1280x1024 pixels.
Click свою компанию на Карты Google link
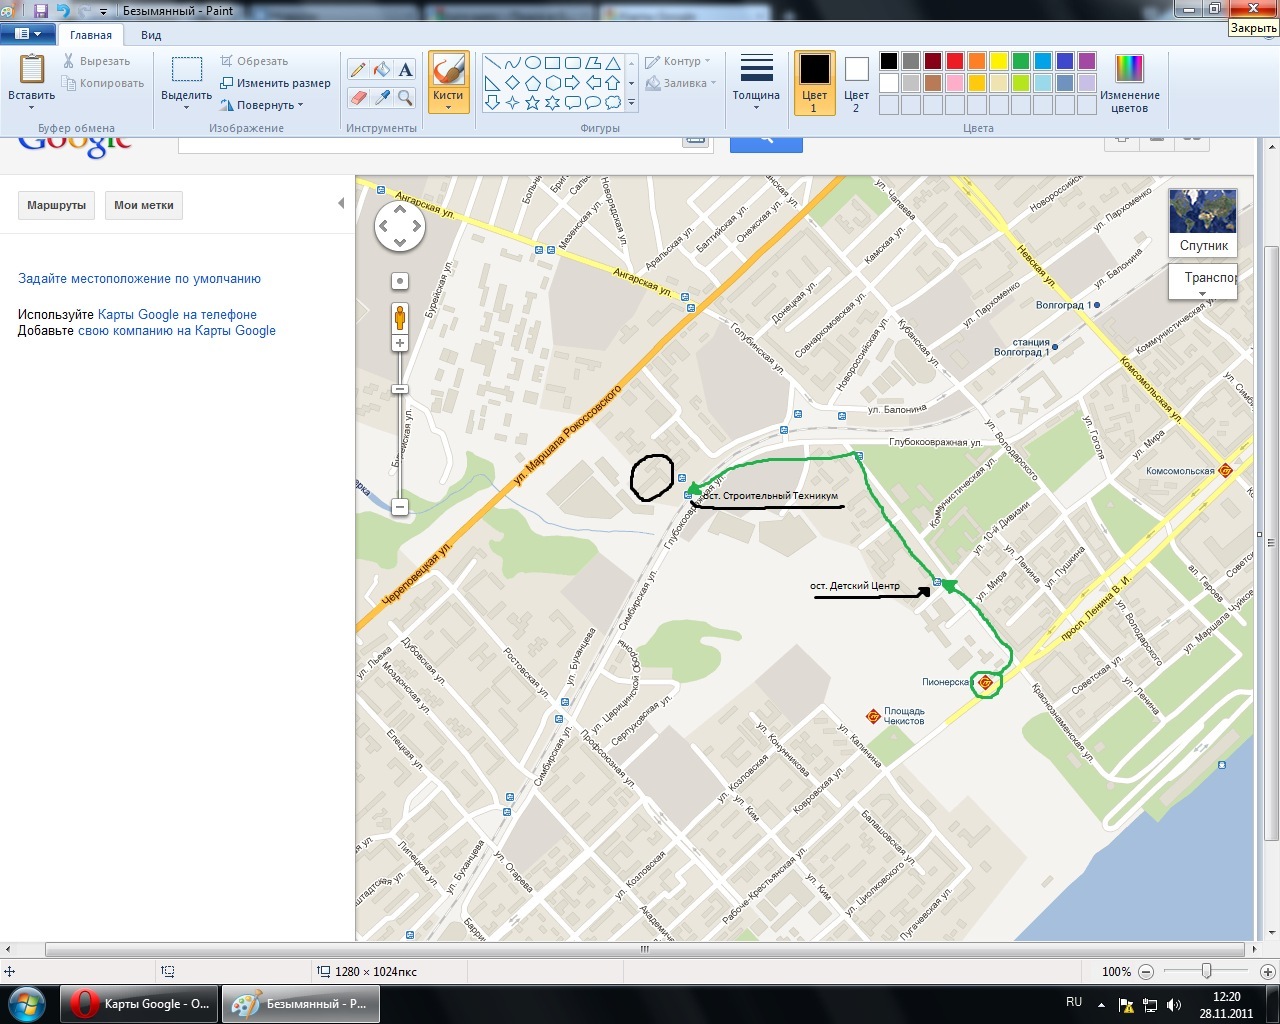click(177, 330)
